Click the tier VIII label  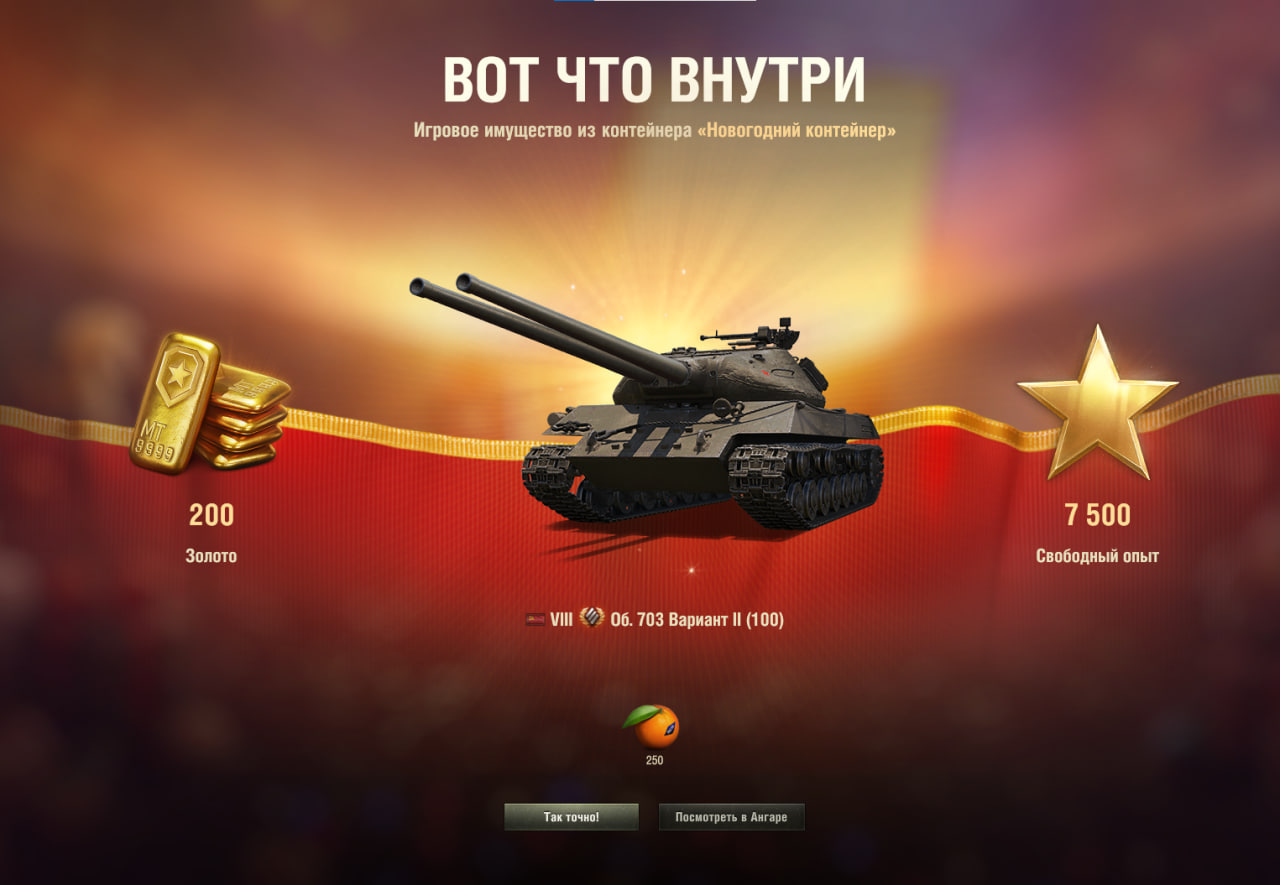(x=561, y=620)
